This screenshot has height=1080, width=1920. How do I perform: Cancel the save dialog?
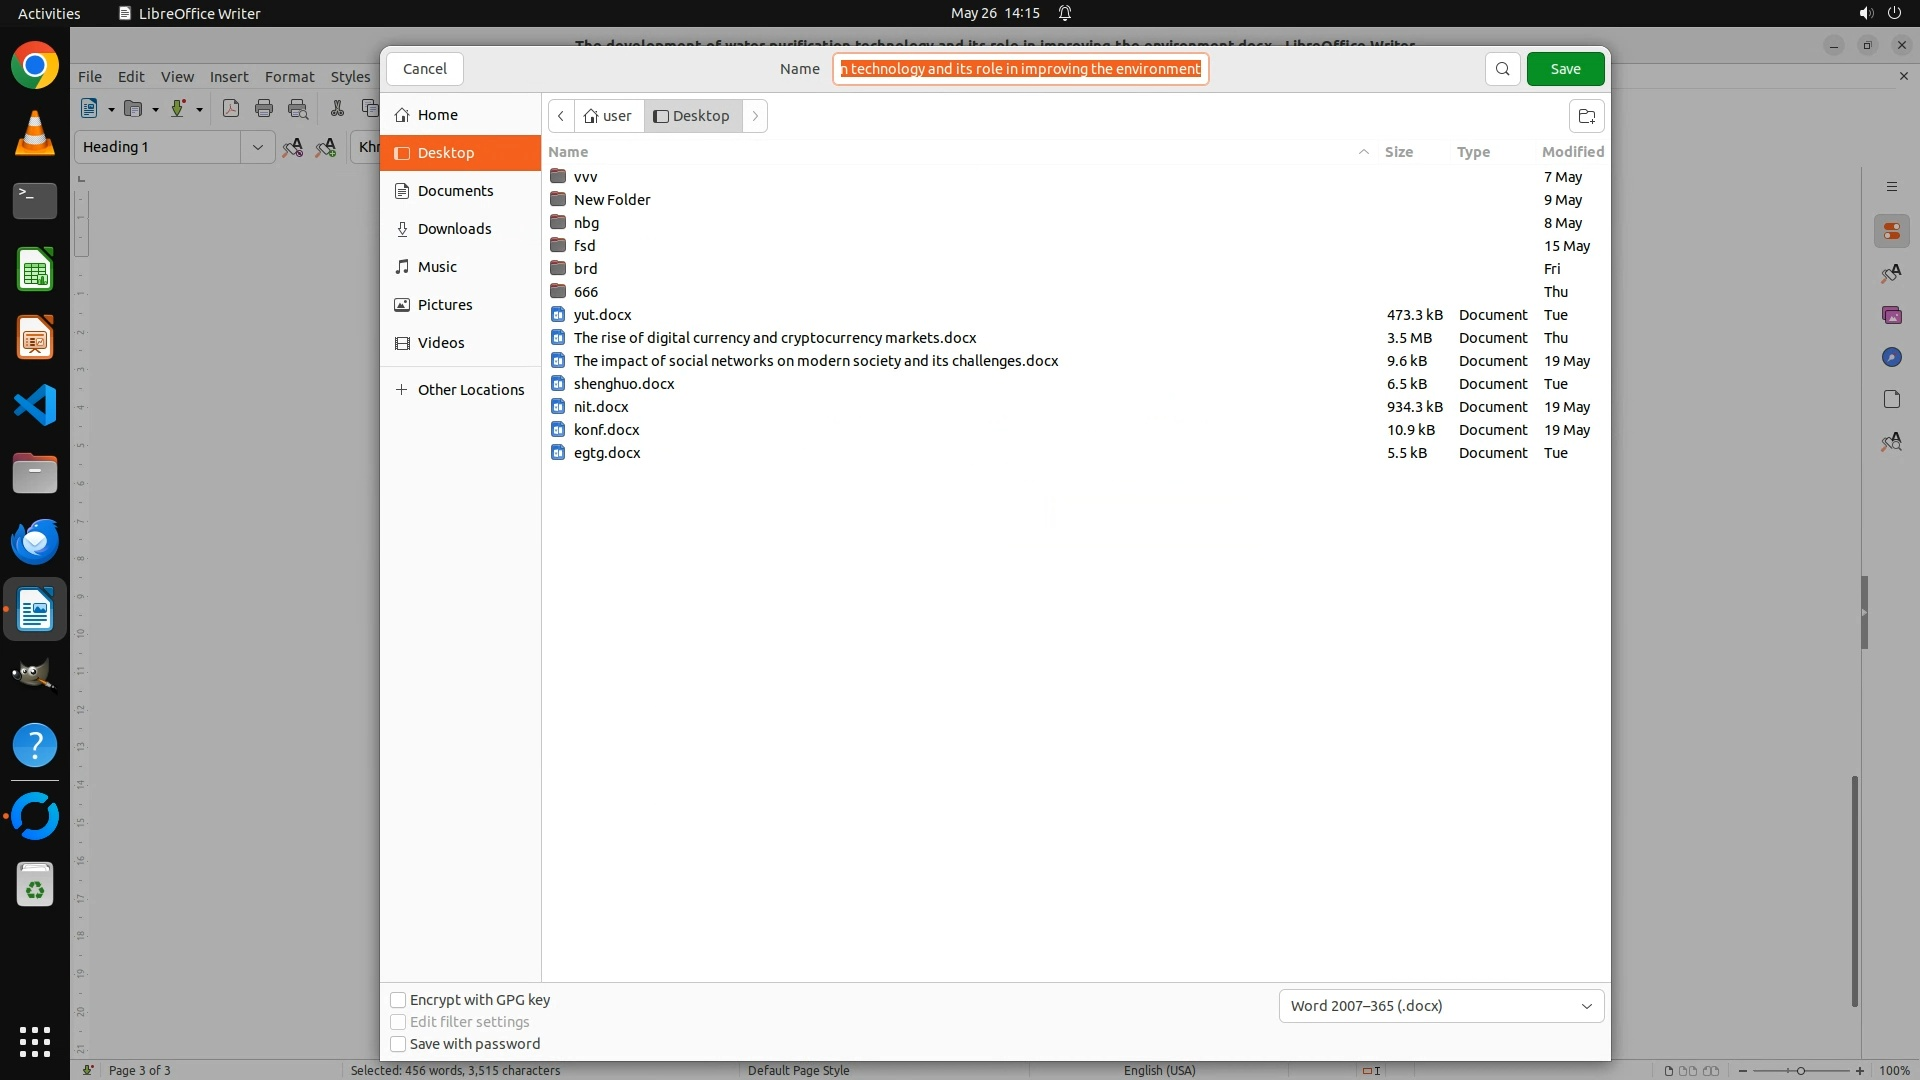click(x=424, y=69)
